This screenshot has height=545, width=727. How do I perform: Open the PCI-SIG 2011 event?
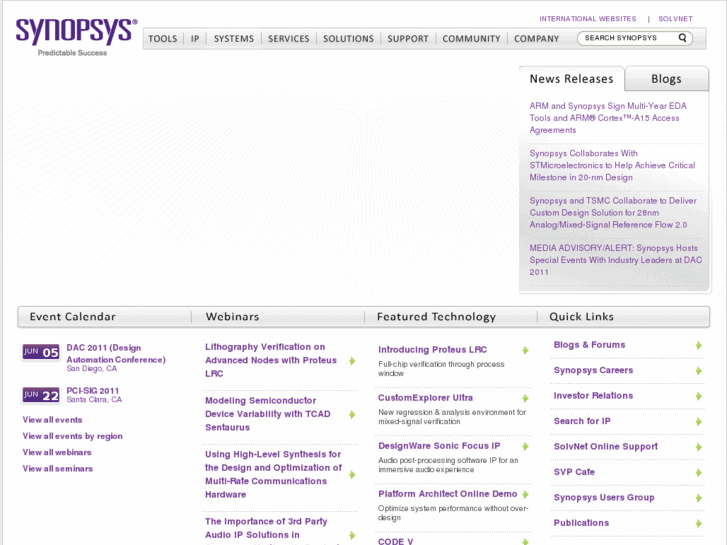[x=93, y=391]
